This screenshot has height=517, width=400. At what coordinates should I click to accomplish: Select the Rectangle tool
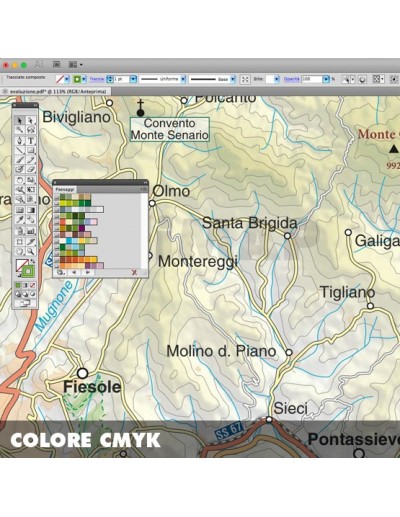[x=31, y=150]
